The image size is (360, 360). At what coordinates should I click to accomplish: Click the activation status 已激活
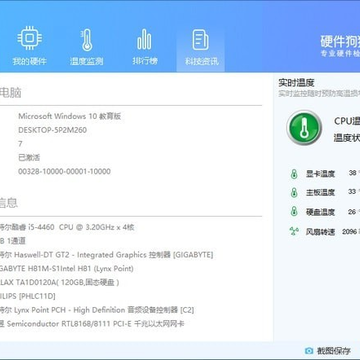[x=29, y=158]
